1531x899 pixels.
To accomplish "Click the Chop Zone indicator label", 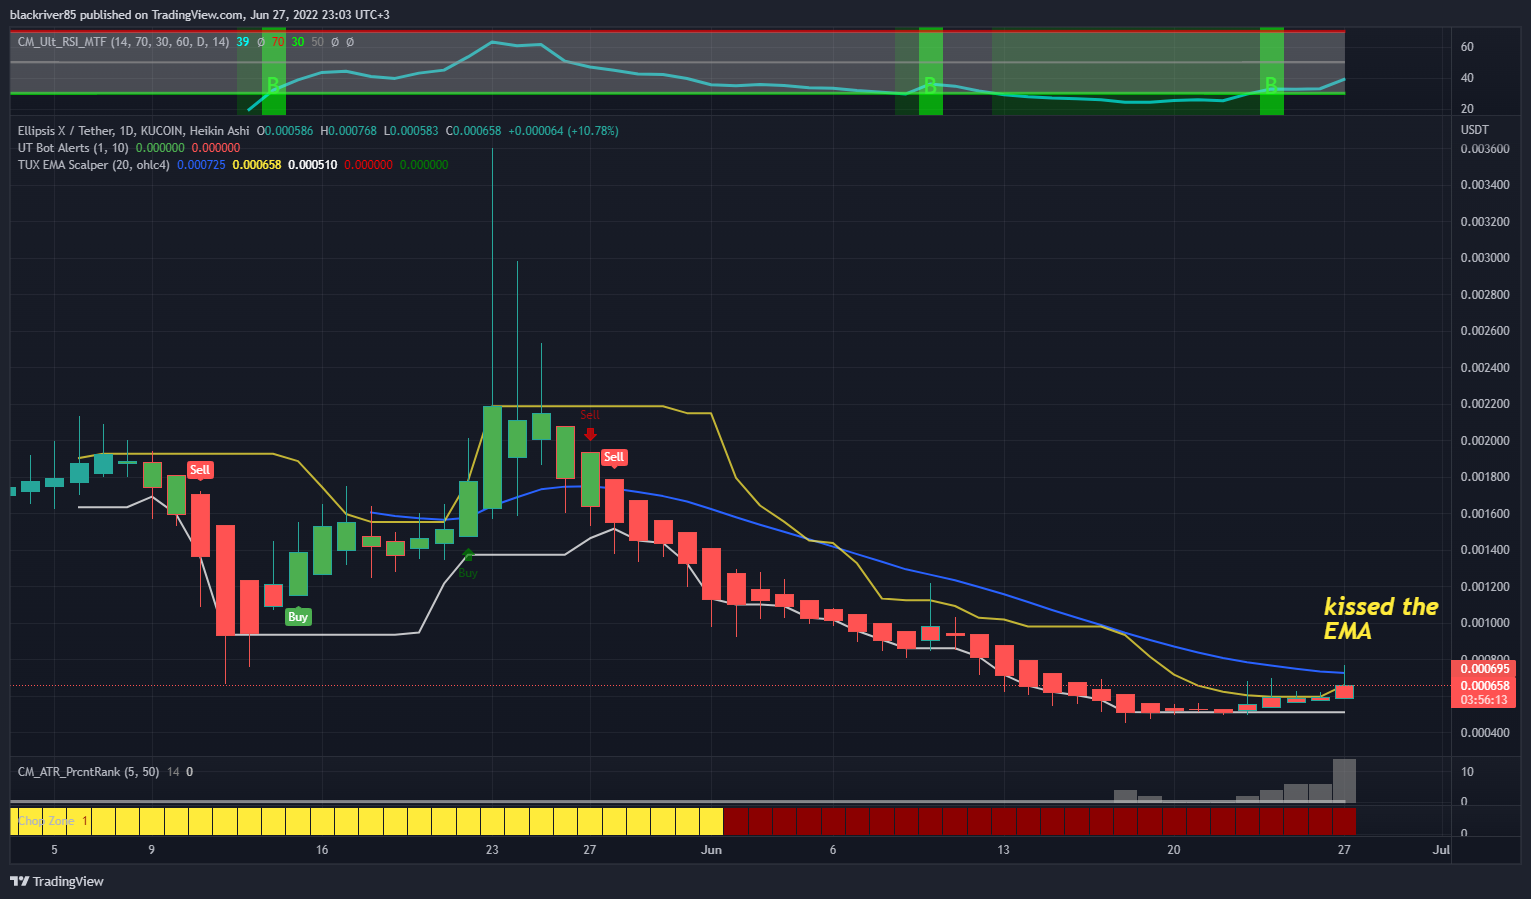I will tap(46, 821).
